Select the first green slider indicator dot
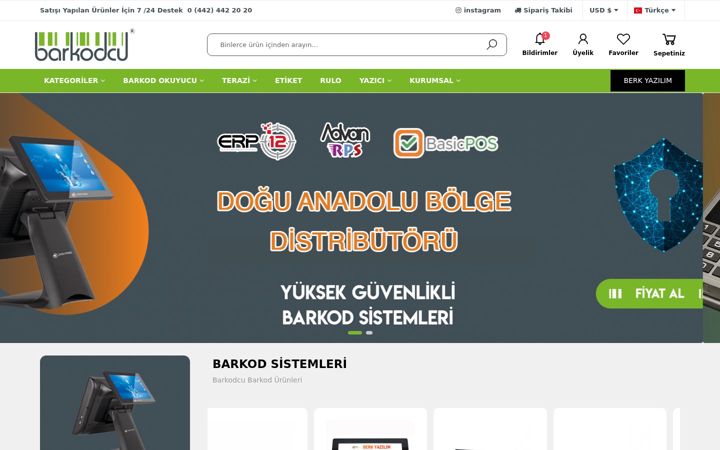 [354, 333]
